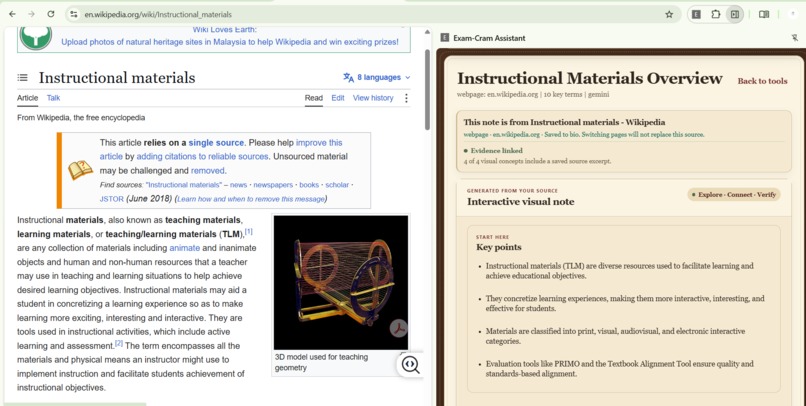The width and height of the screenshot is (806, 406).
Task: Open the 'improve this article' link
Action: [x=221, y=150]
